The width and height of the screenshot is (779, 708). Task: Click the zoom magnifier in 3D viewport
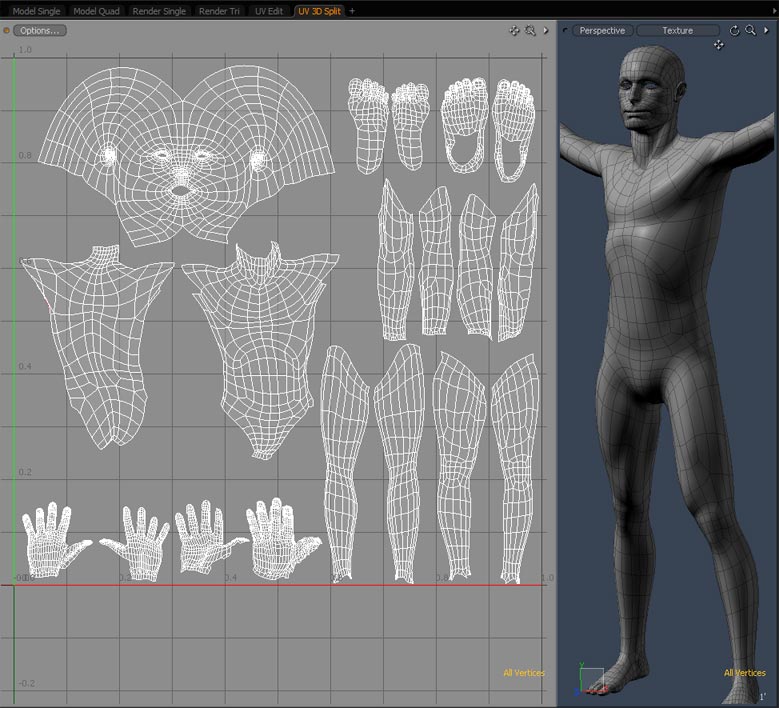(750, 31)
